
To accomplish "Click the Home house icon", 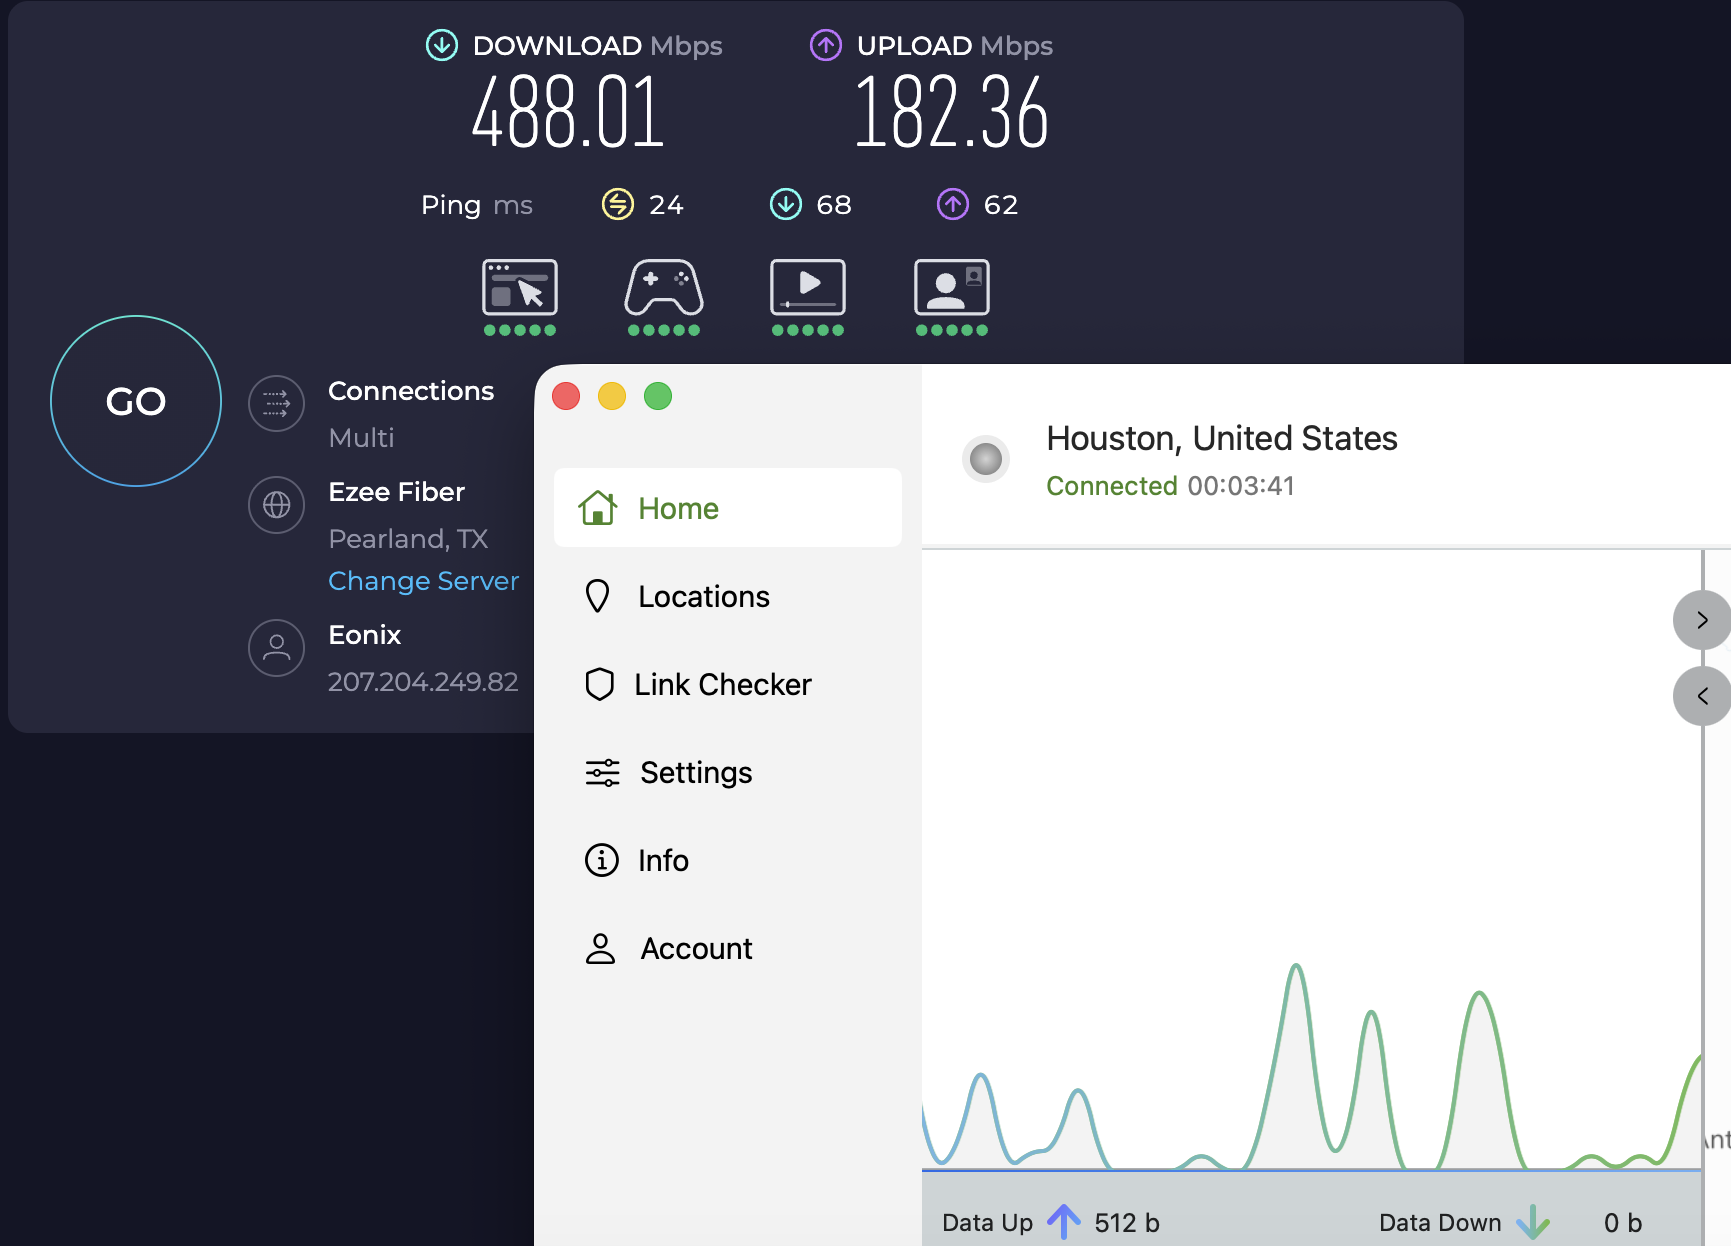I will coord(598,508).
